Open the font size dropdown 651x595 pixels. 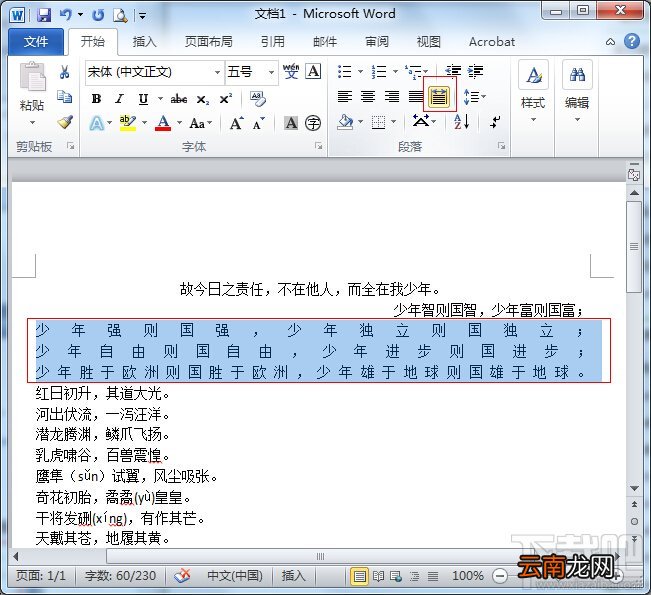click(x=271, y=72)
